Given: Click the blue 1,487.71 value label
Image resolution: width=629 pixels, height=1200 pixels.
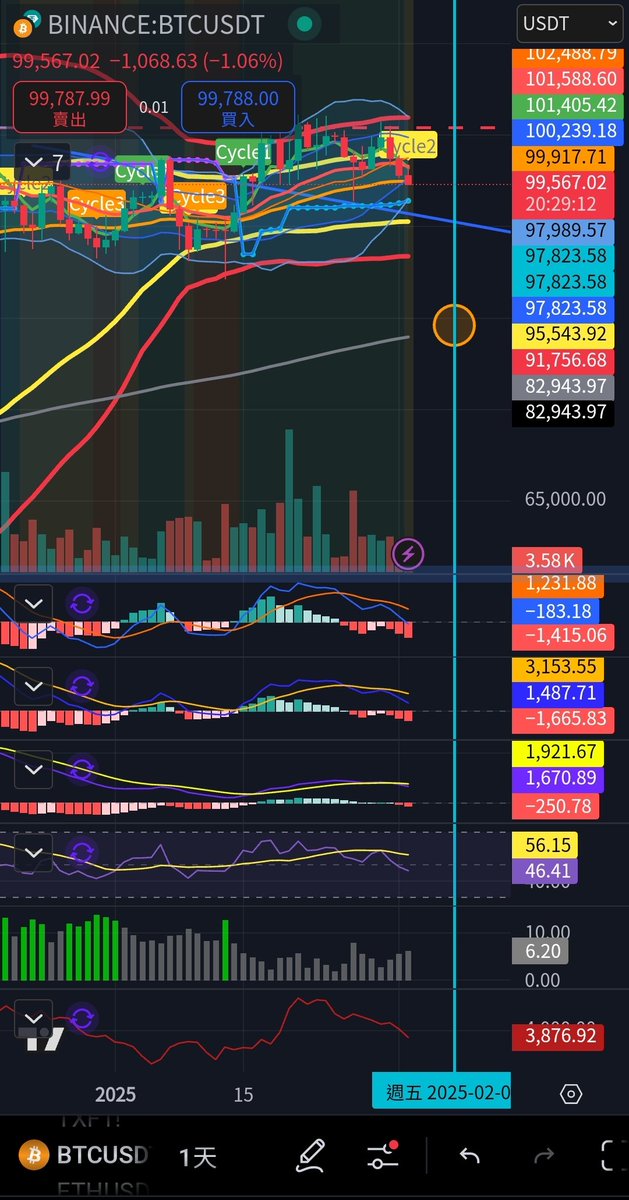Looking at the screenshot, I should (557, 692).
